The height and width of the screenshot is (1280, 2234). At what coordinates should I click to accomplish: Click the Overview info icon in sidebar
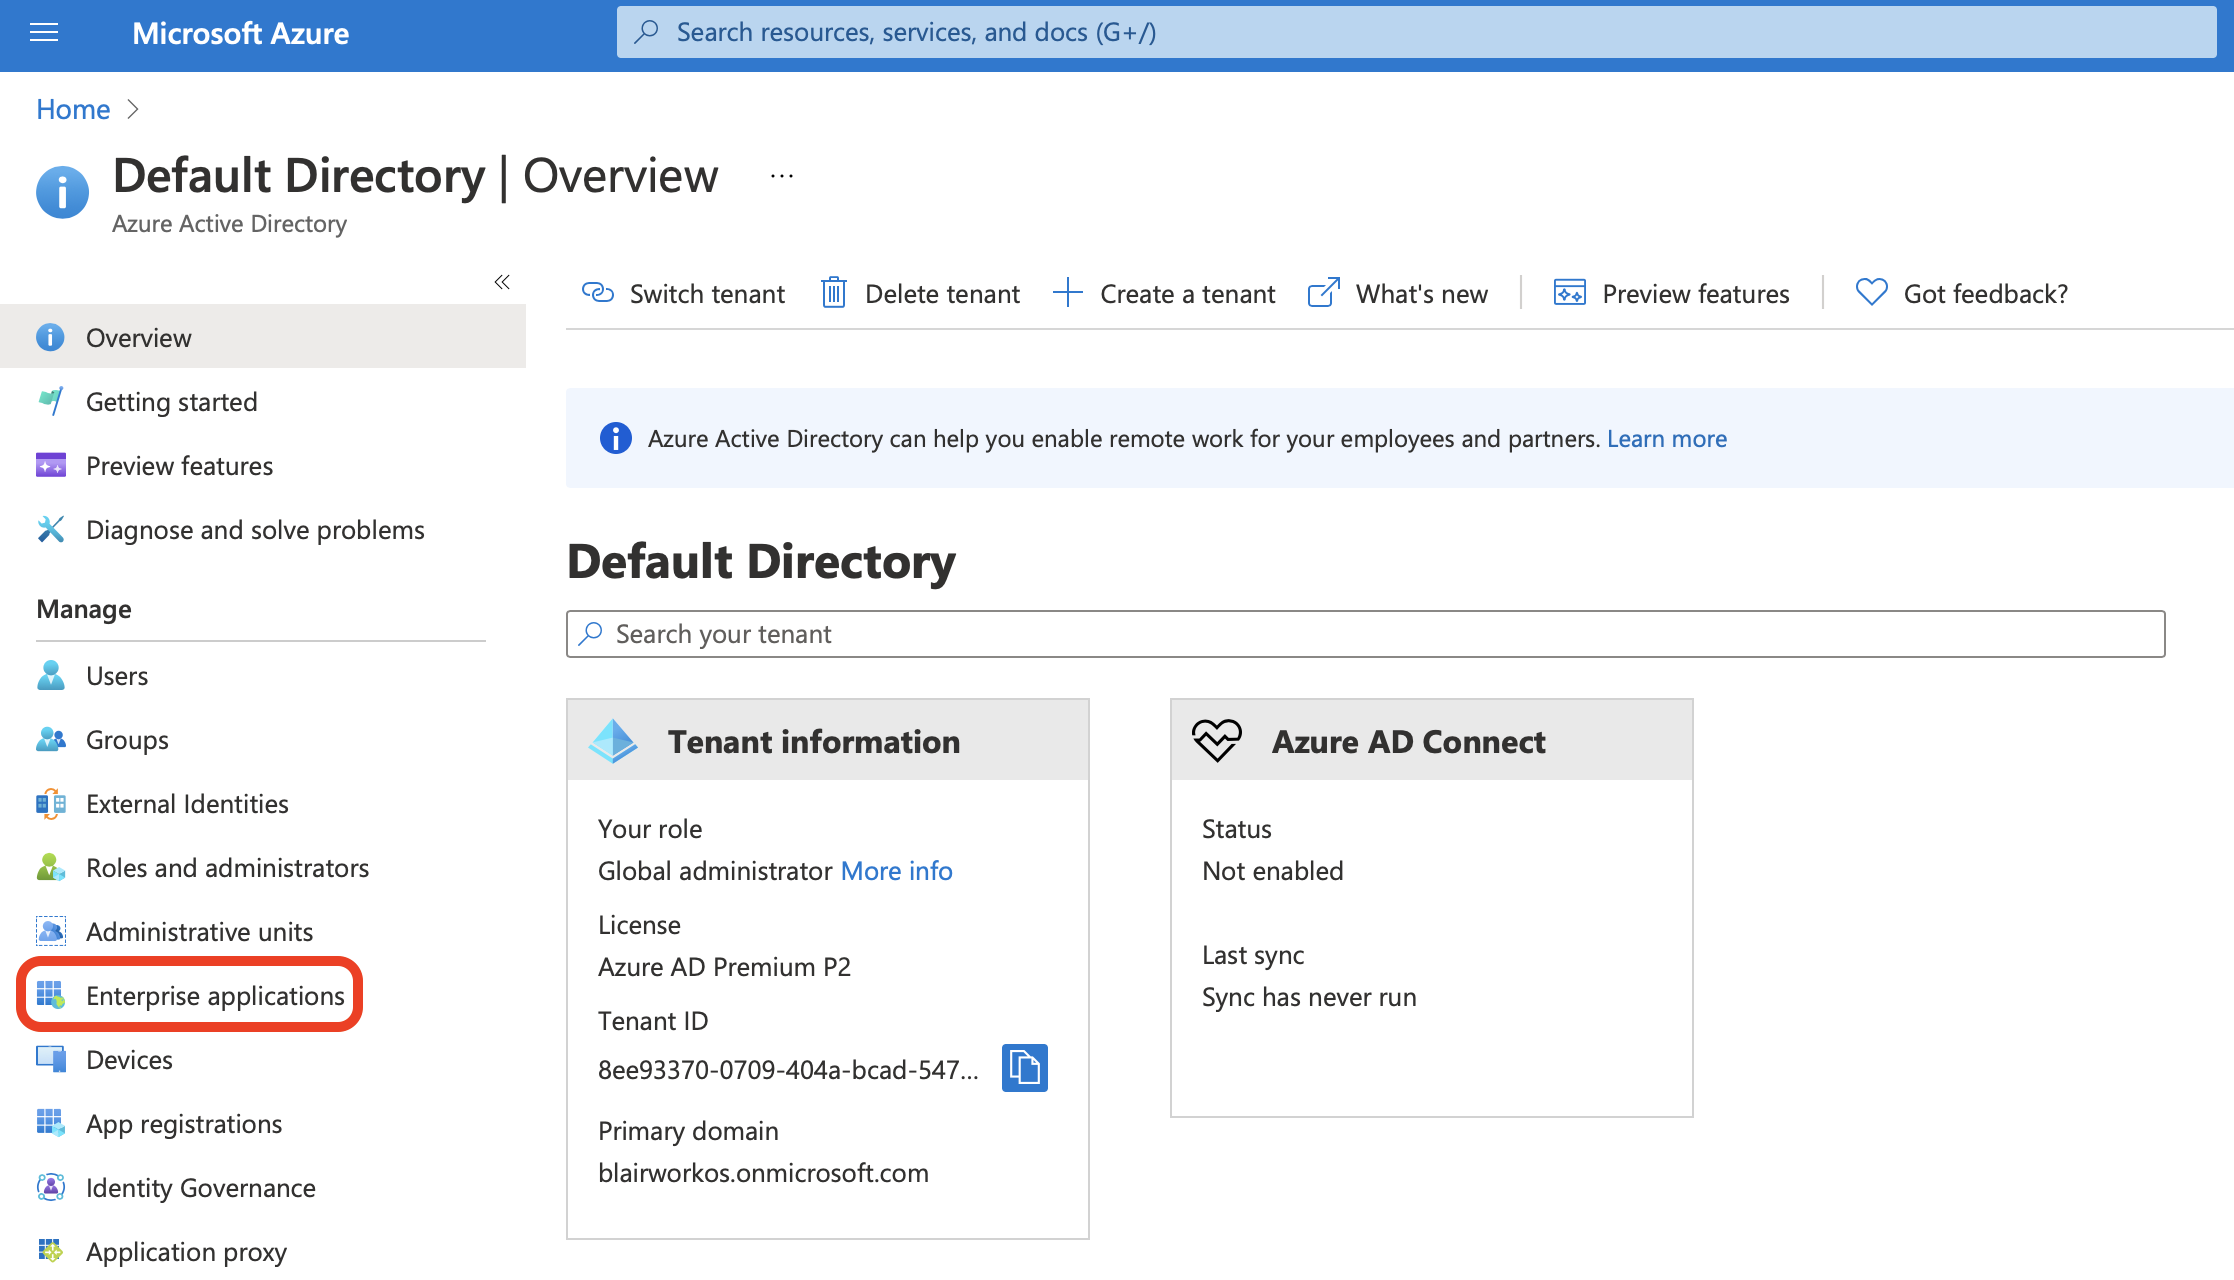[50, 338]
